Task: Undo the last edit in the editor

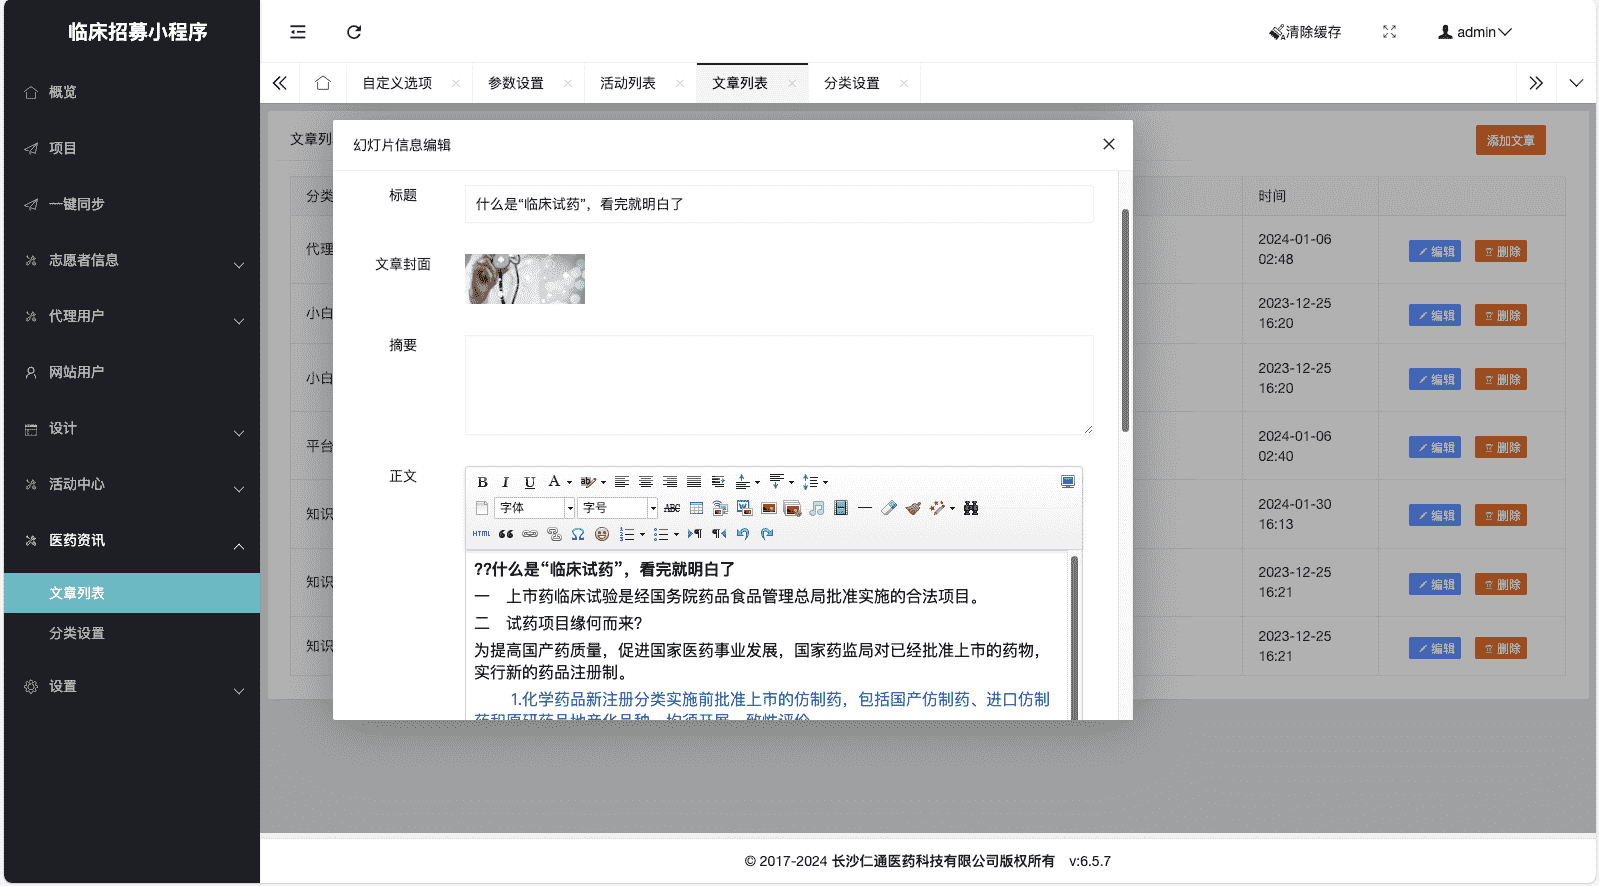Action: (743, 534)
